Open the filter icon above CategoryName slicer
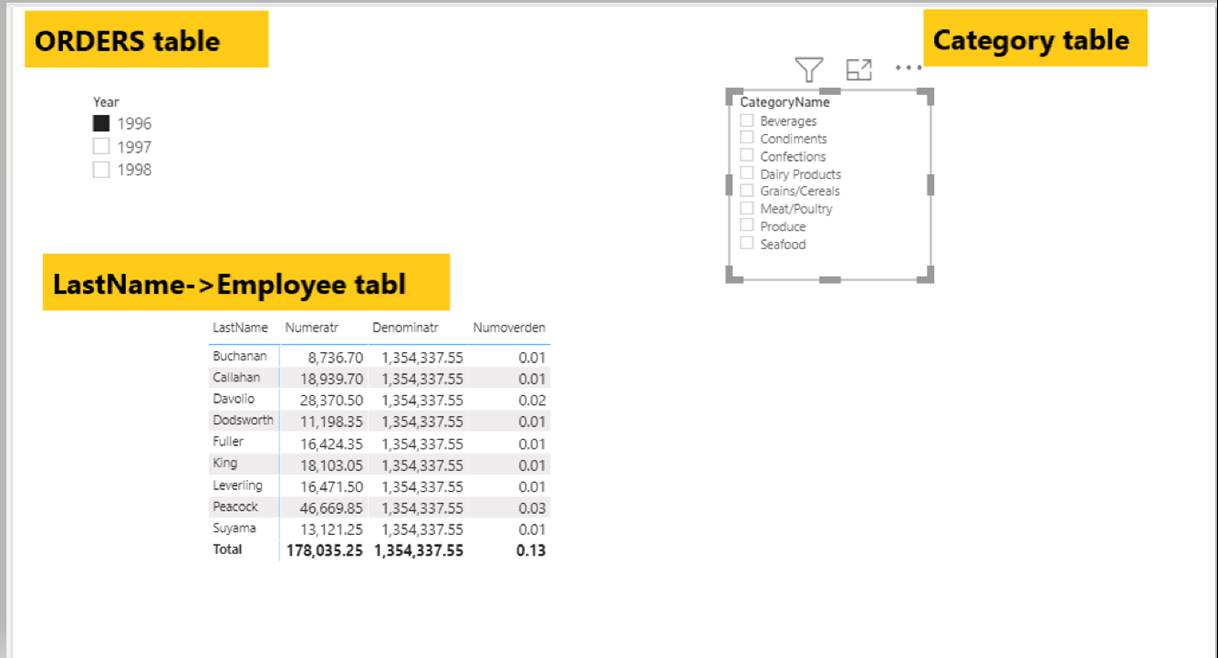The image size is (1218, 658). pyautogui.click(x=809, y=69)
